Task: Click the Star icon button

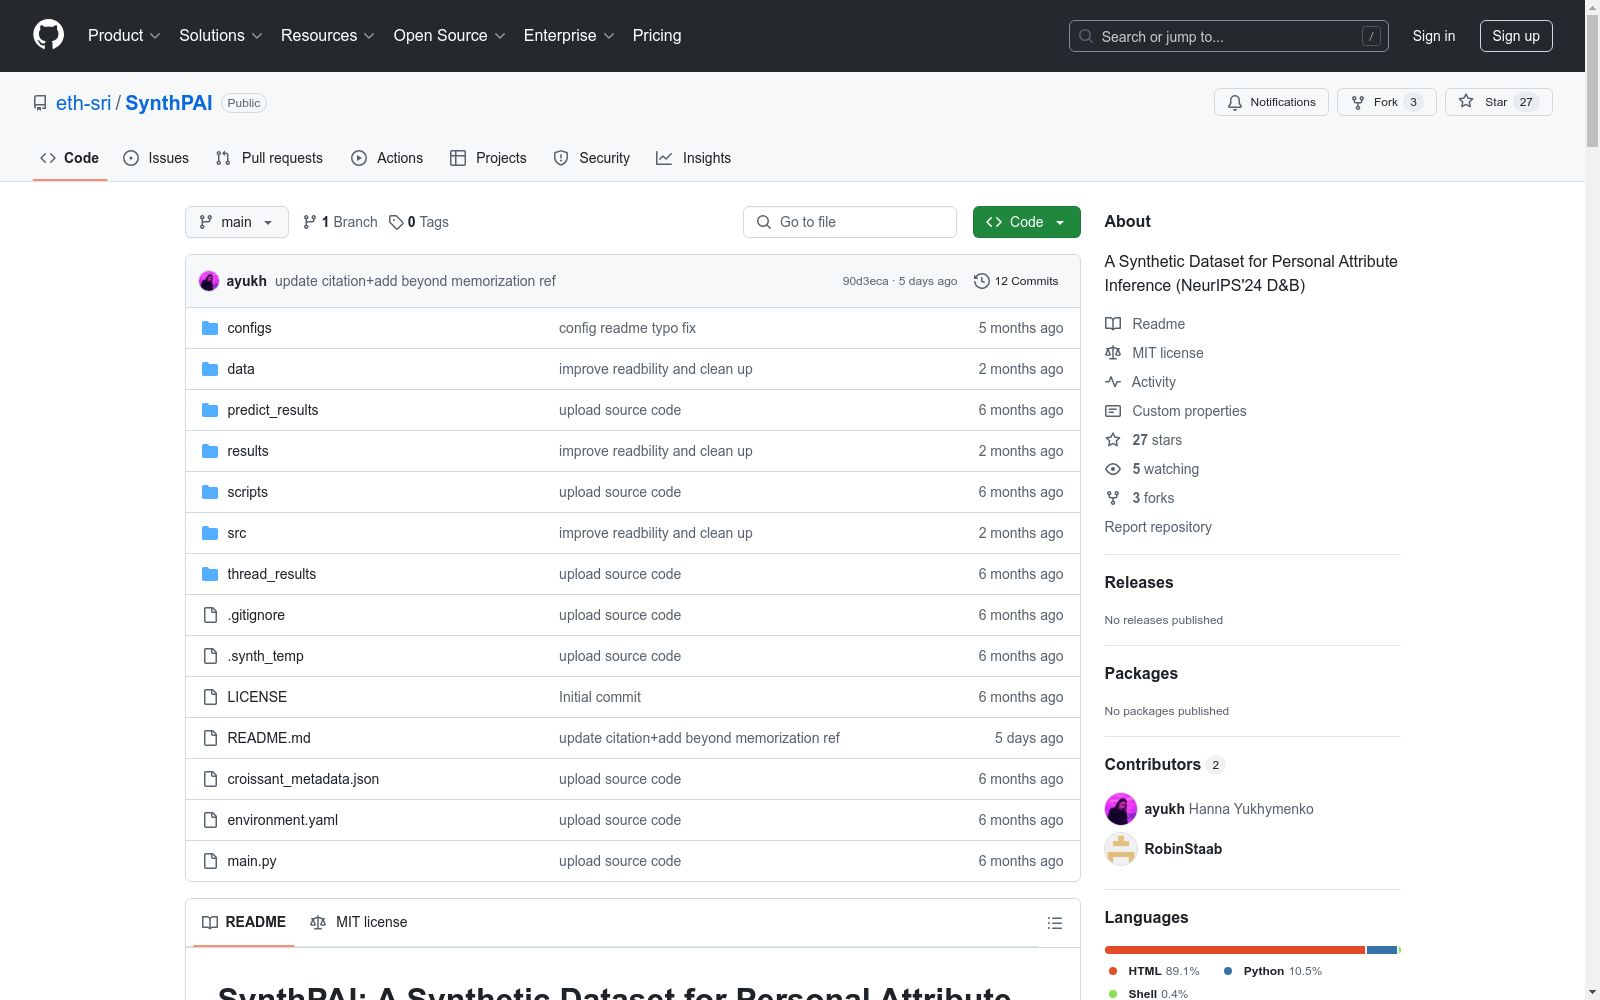Action: [1466, 101]
